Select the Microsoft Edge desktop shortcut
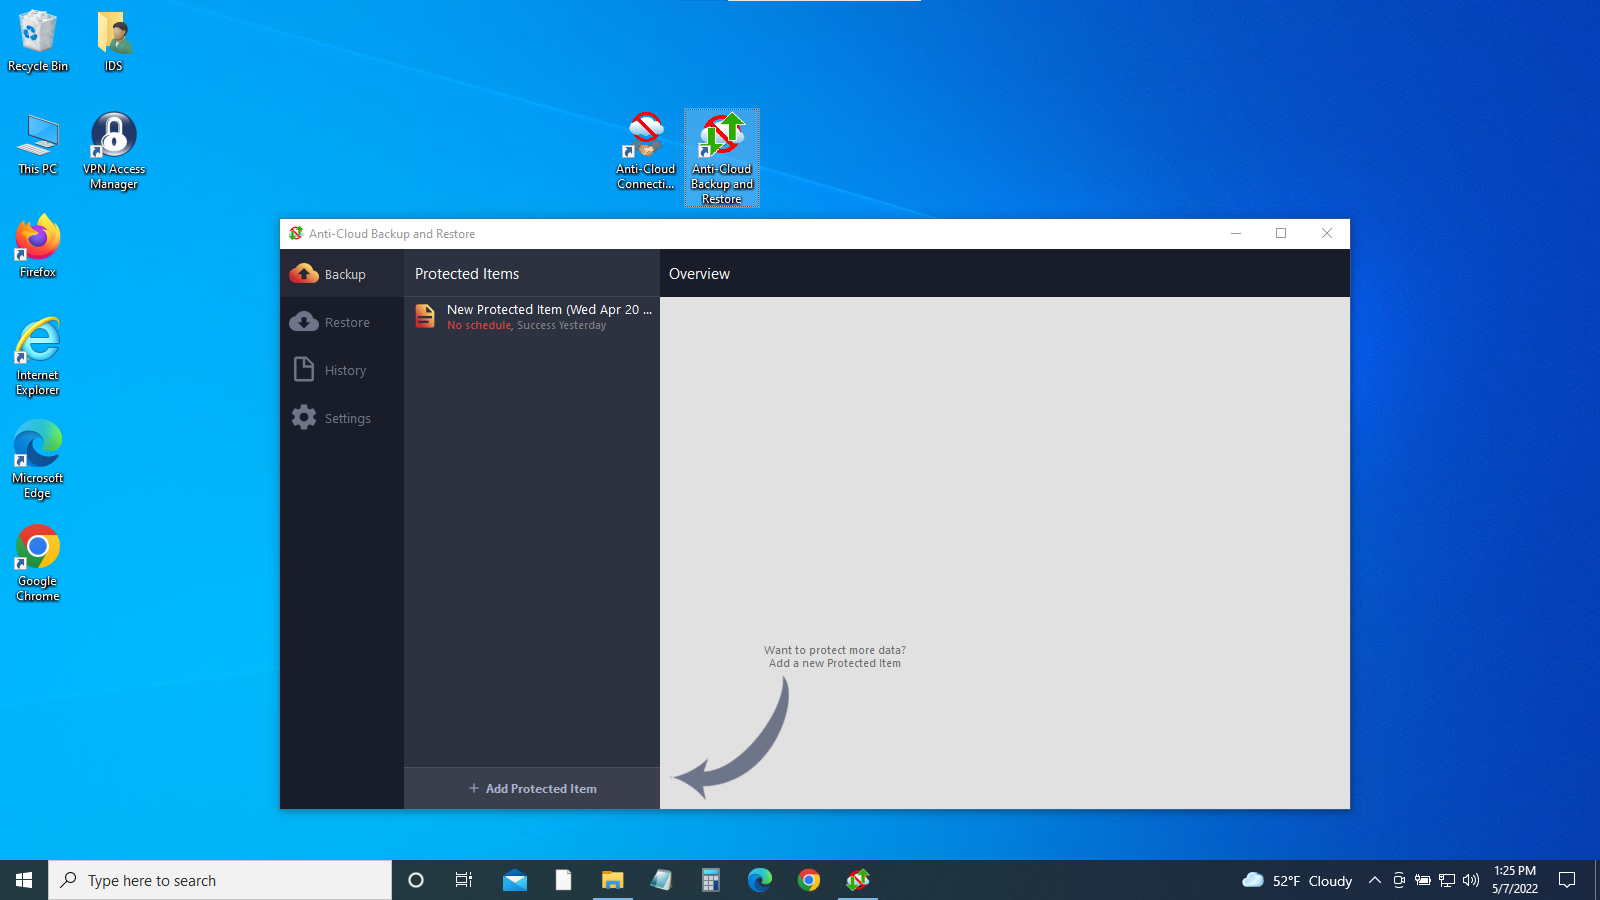The height and width of the screenshot is (900, 1600). [x=38, y=460]
